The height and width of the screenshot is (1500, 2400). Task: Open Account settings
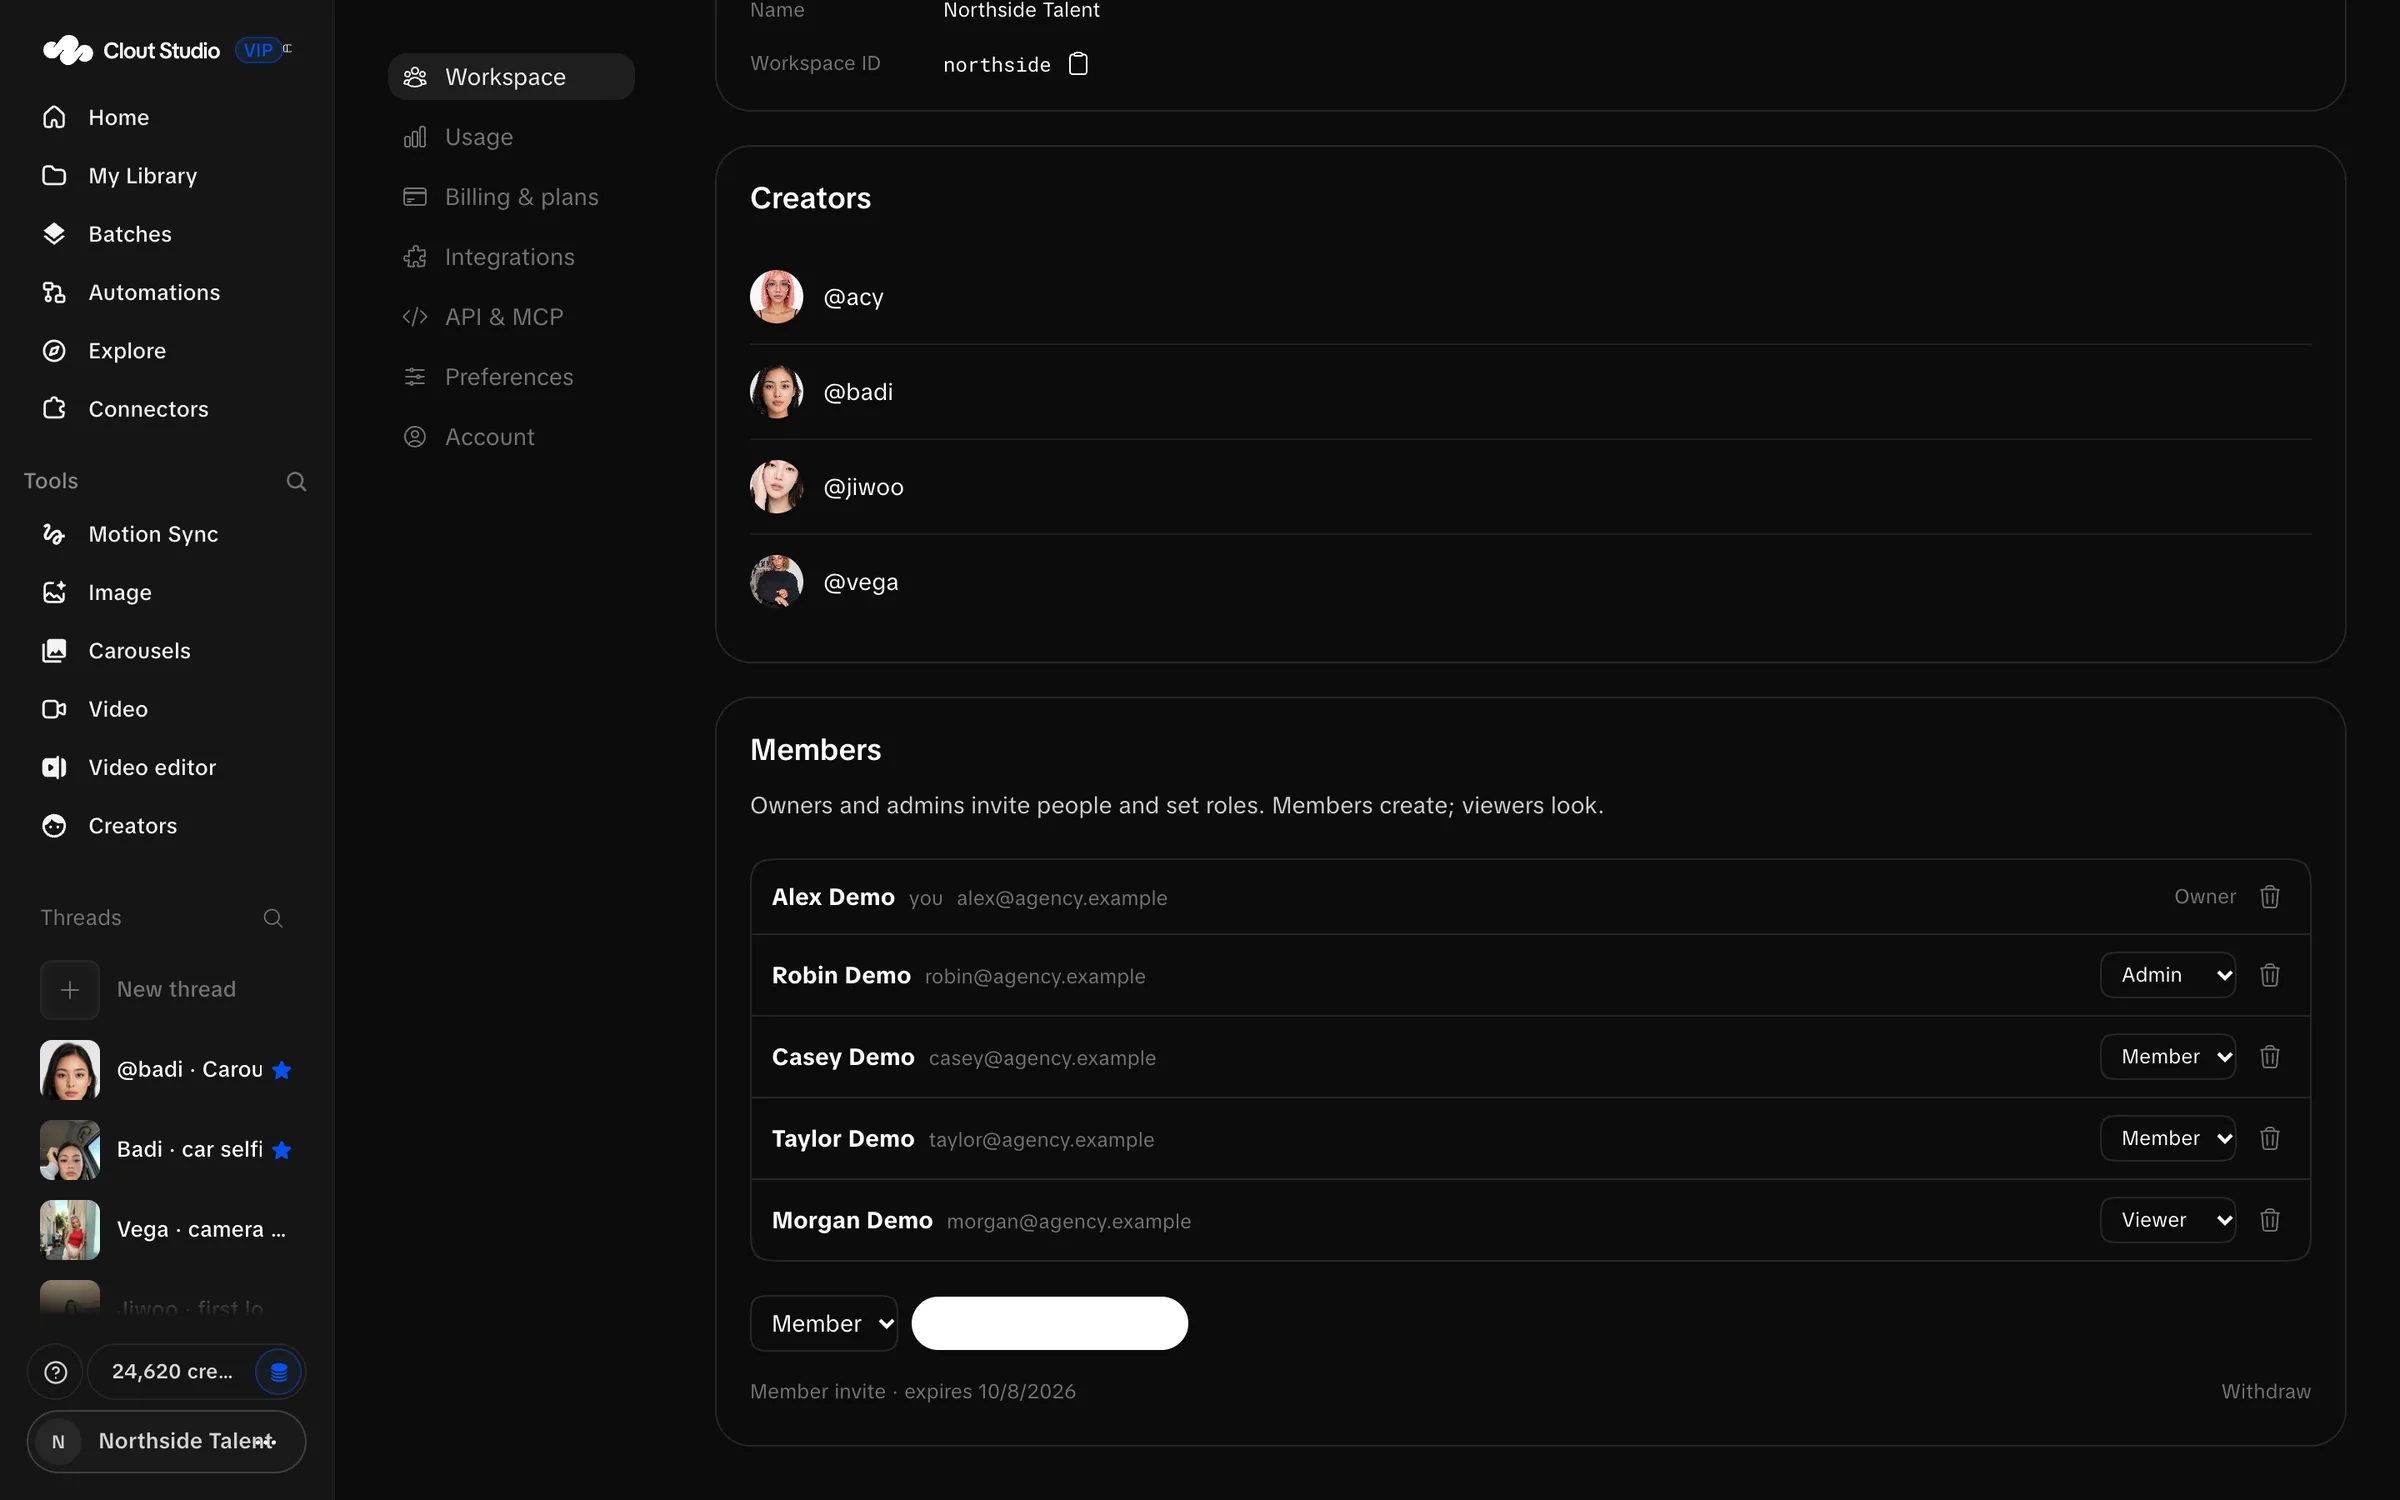coord(511,437)
